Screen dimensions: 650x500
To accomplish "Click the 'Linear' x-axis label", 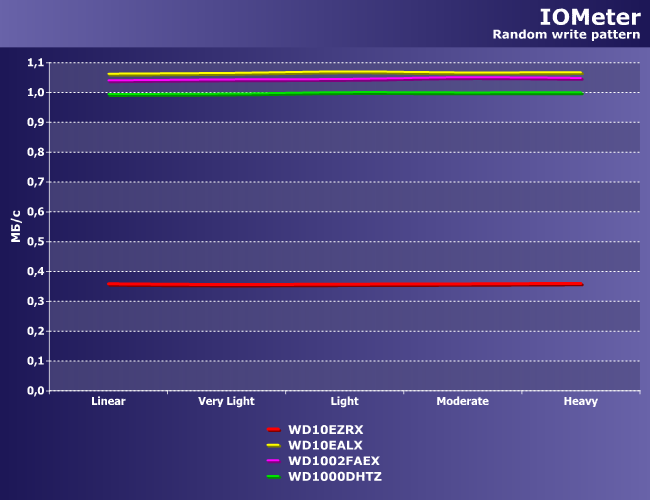I will tap(108, 401).
